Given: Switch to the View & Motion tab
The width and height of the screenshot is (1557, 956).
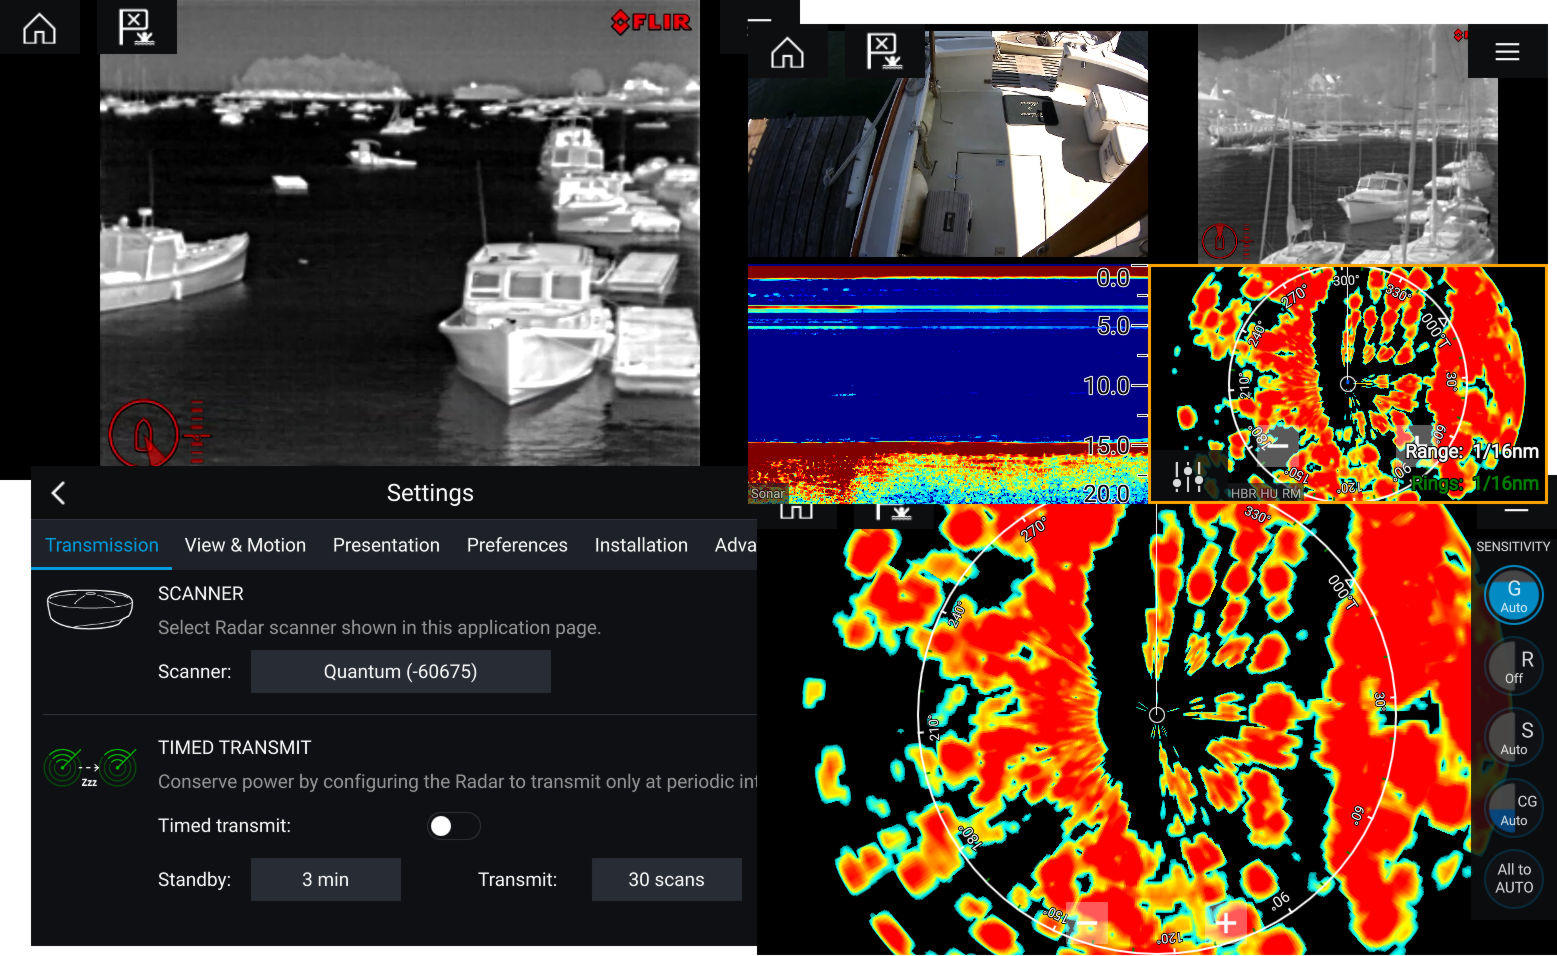Looking at the screenshot, I should tap(245, 545).
